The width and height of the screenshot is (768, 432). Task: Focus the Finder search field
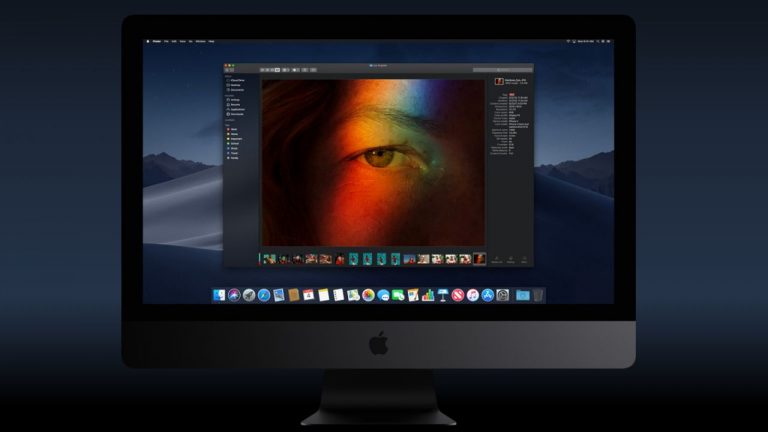pyautogui.click(x=502, y=70)
